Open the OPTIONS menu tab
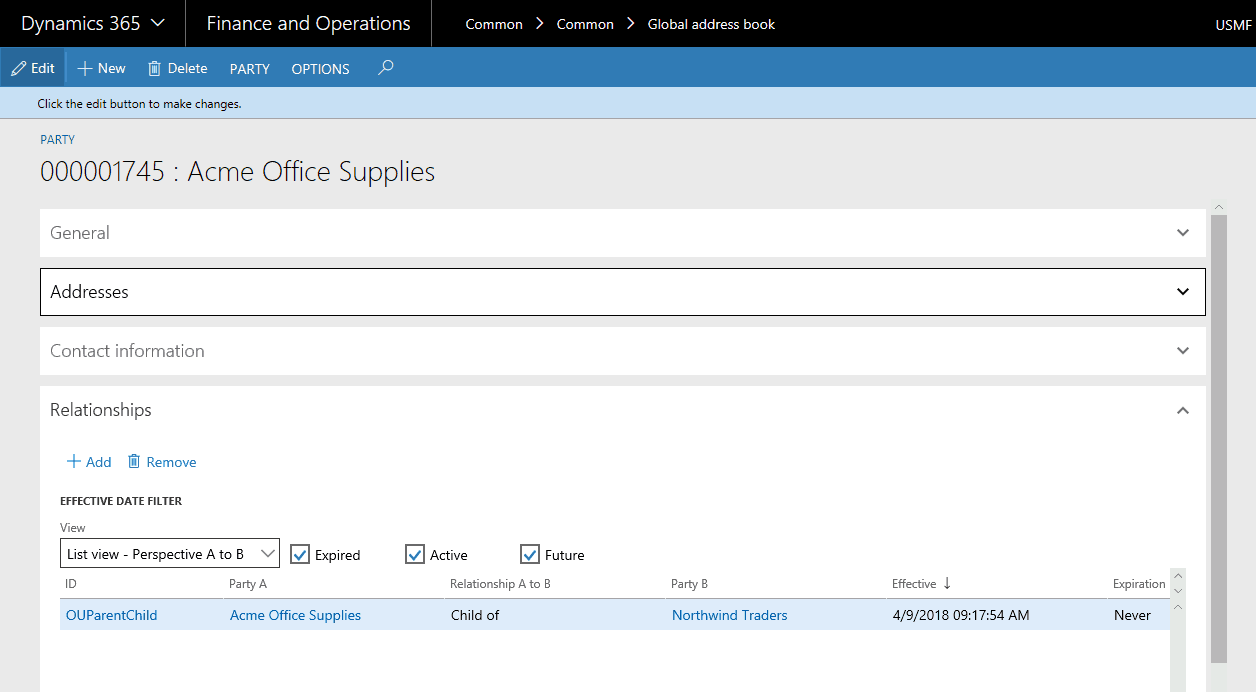Viewport: 1256px width, 692px height. (x=320, y=69)
